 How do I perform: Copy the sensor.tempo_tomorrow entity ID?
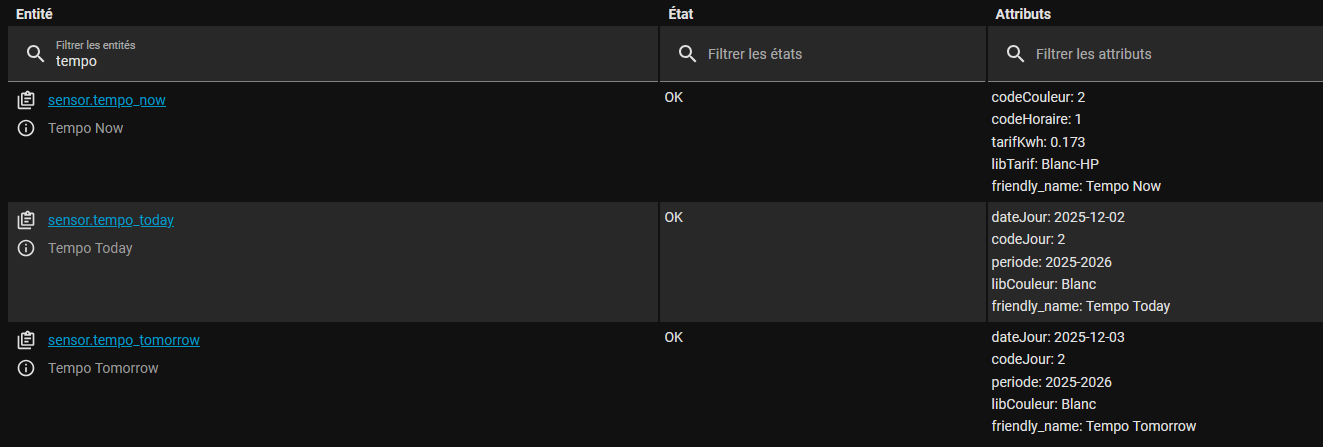click(x=27, y=340)
